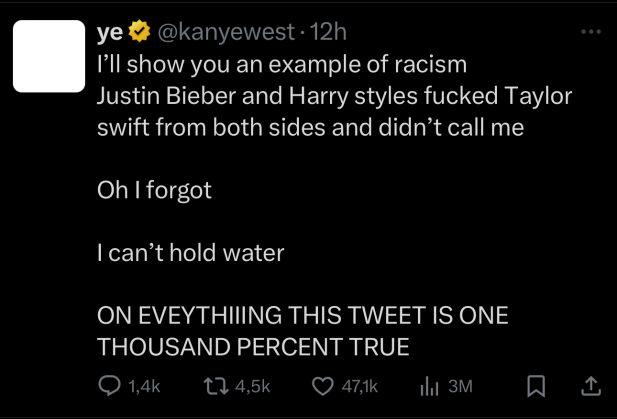Visit the @kanyewest handle link
Viewport: 617px width, 419px height.
(226, 32)
